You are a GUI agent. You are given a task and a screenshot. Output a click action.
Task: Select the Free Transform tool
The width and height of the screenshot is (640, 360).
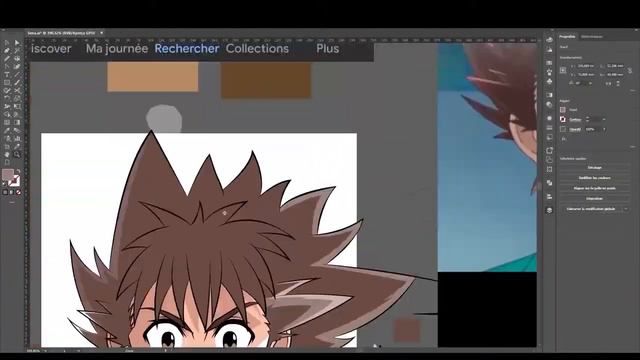pyautogui.click(x=17, y=106)
